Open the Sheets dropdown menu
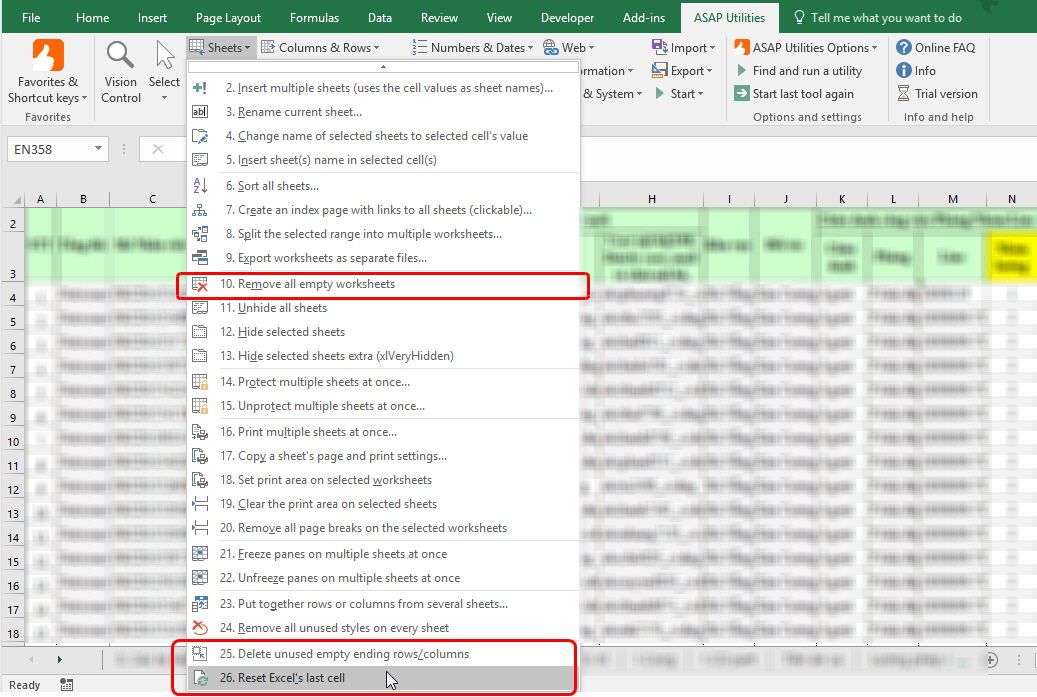Viewport: 1037px width, 697px height. tap(220, 48)
